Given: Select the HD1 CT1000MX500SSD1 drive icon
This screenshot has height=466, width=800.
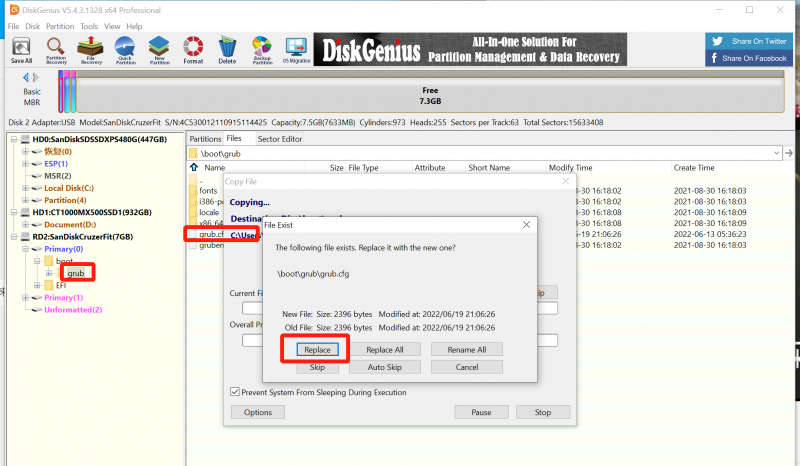Looking at the screenshot, I should 25,212.
